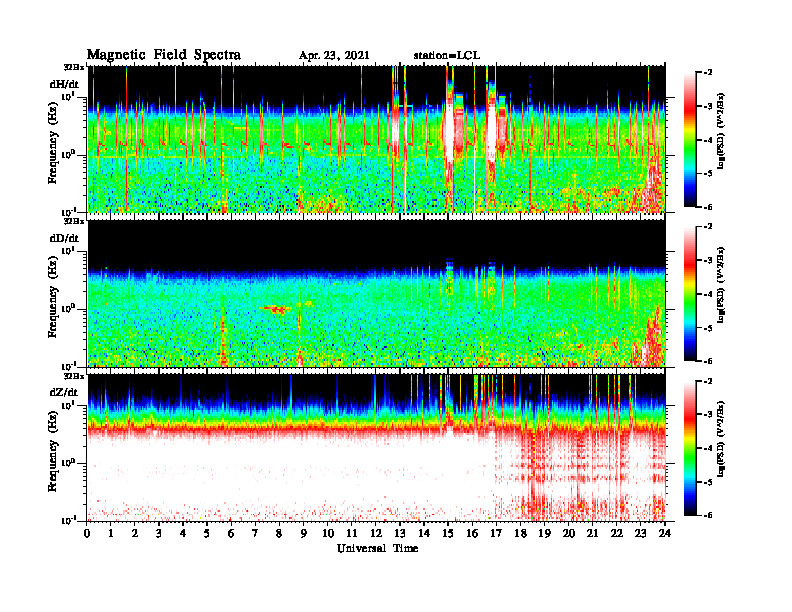Click hour tick label '7' on the time axis
Screen dimensions: 792x612
click(256, 533)
